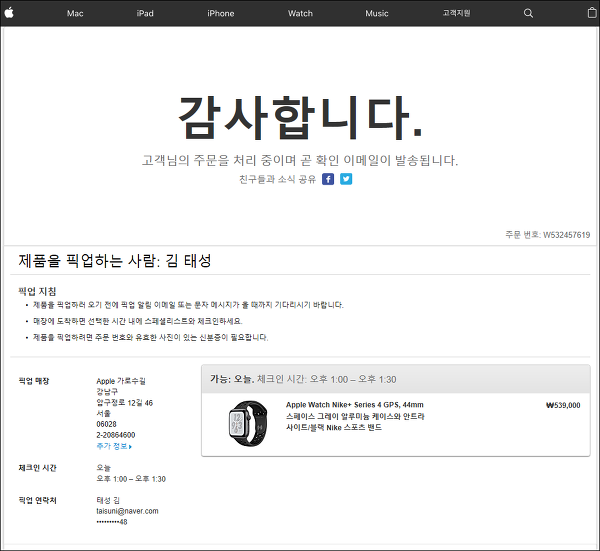Go to the iPhone section
Screen dimensions: 600x551
(221, 13)
